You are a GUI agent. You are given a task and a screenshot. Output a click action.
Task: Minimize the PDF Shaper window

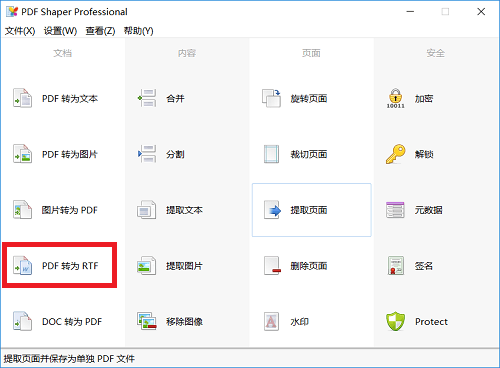pyautogui.click(x=410, y=12)
